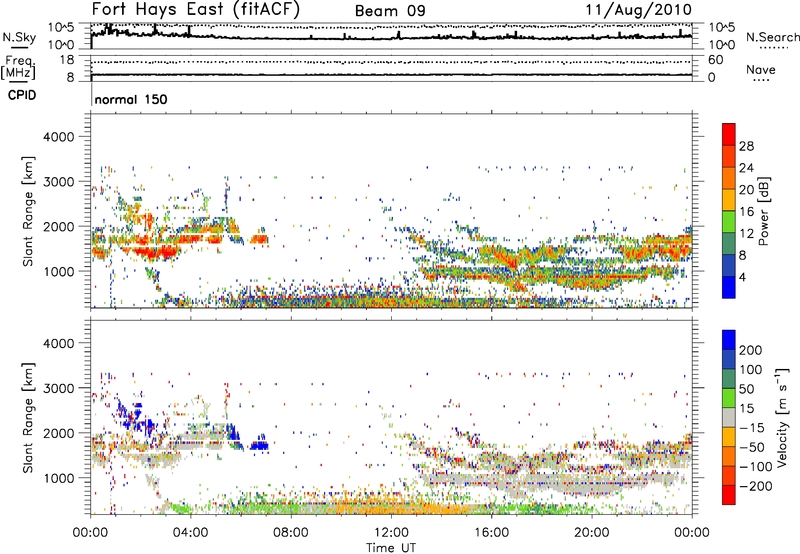The image size is (800, 554).
Task: Select the "Beam 09" heading
Action: tap(390, 11)
